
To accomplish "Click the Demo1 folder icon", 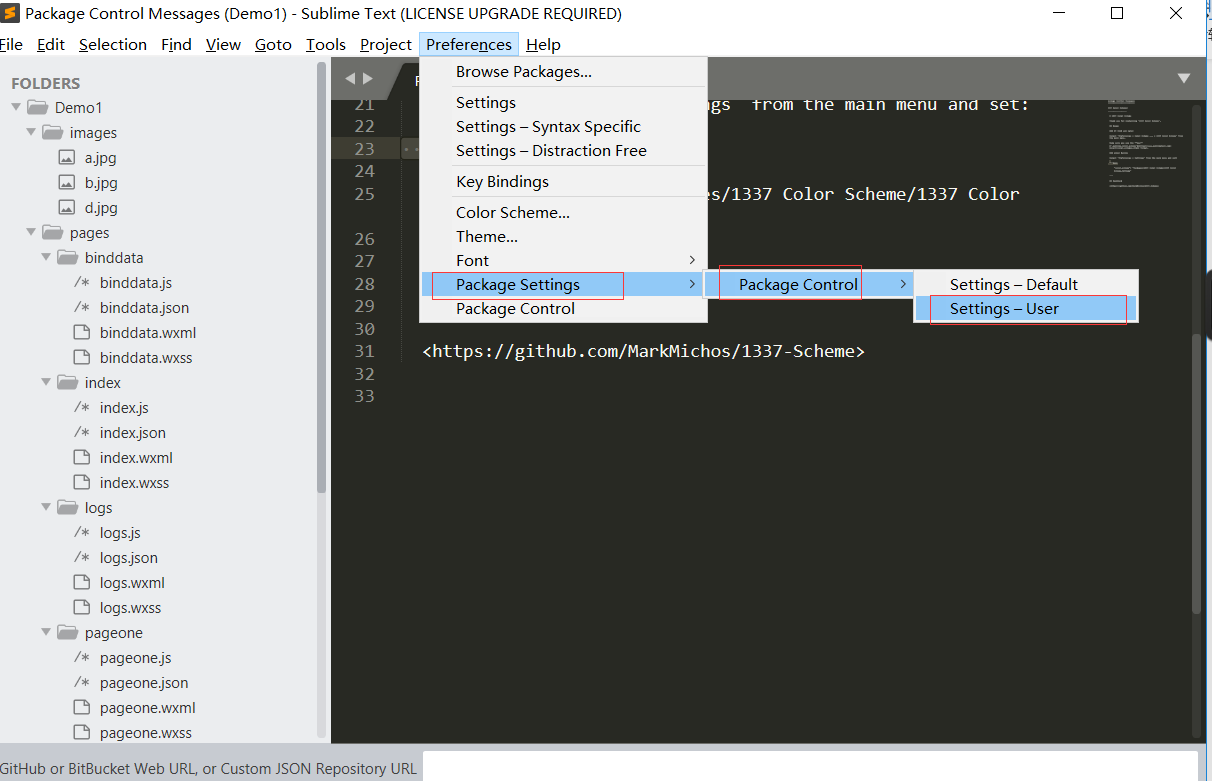I will (37, 107).
